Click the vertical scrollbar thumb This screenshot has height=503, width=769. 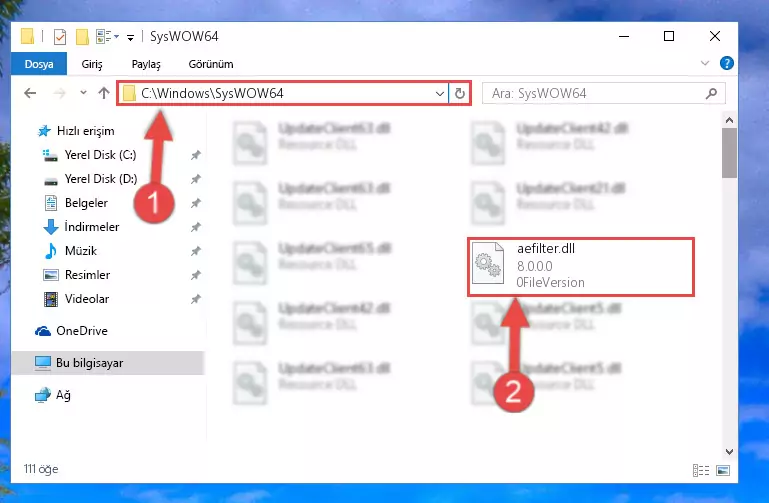(729, 153)
